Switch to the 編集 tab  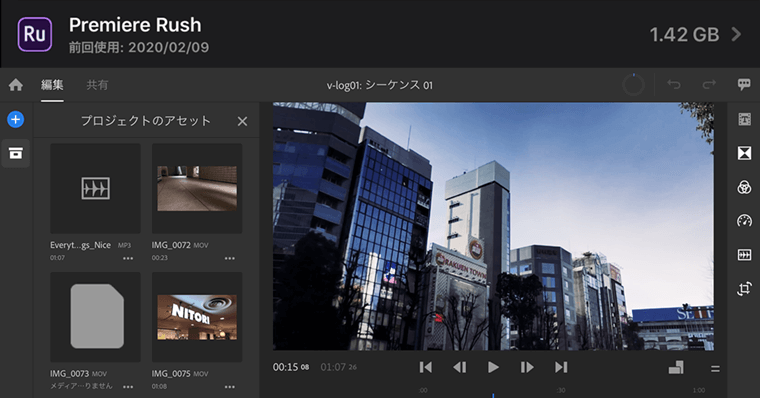click(x=52, y=85)
